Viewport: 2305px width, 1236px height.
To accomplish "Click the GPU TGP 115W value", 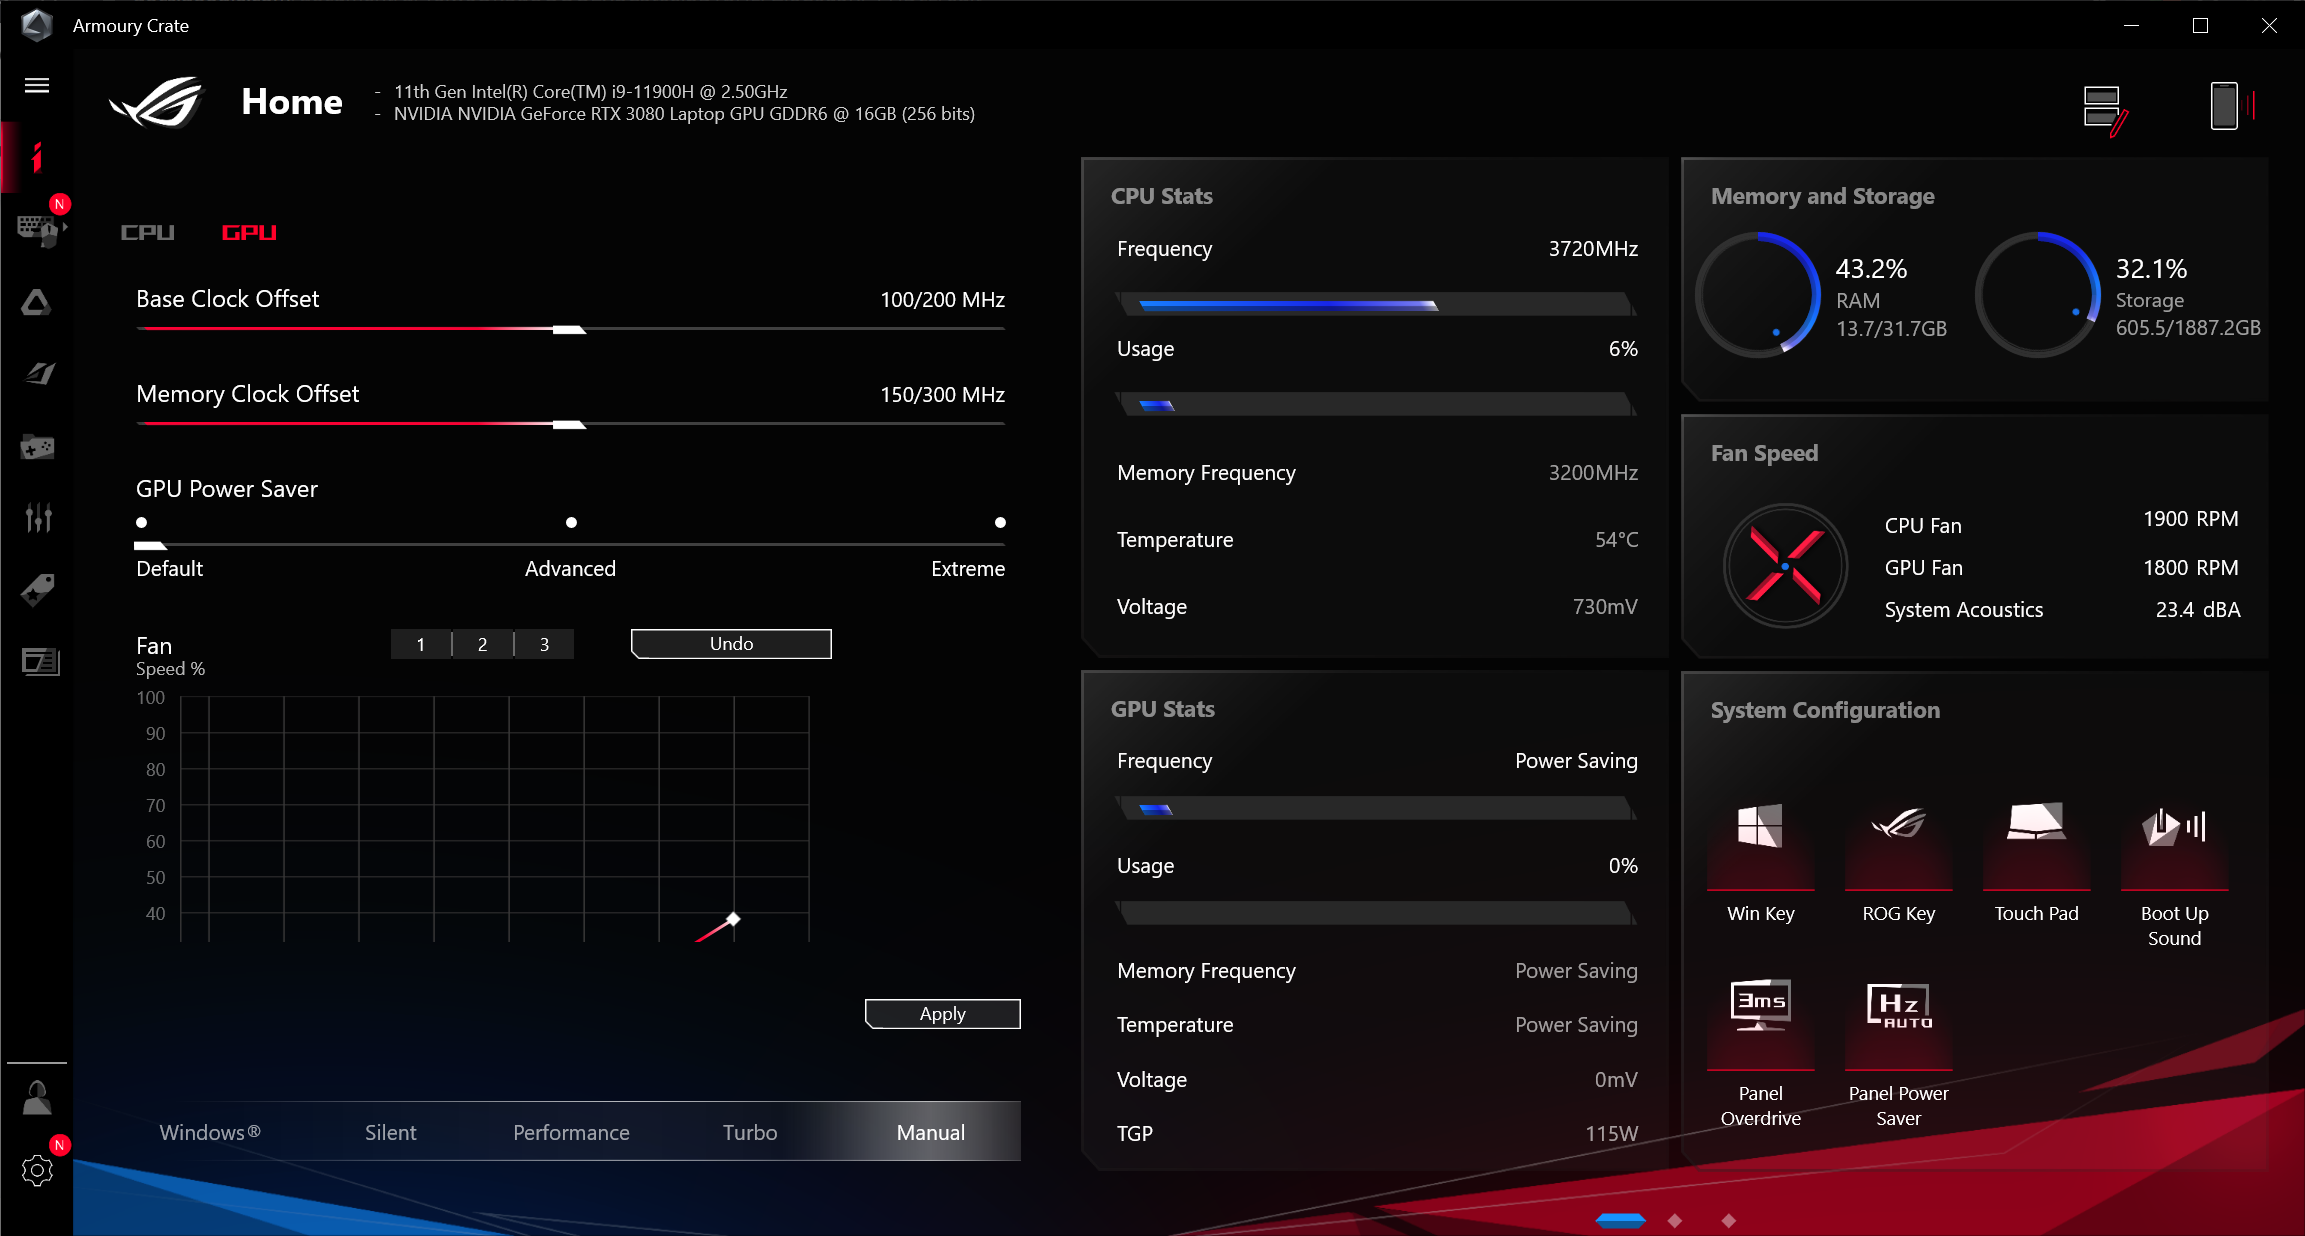I will point(1611,1134).
